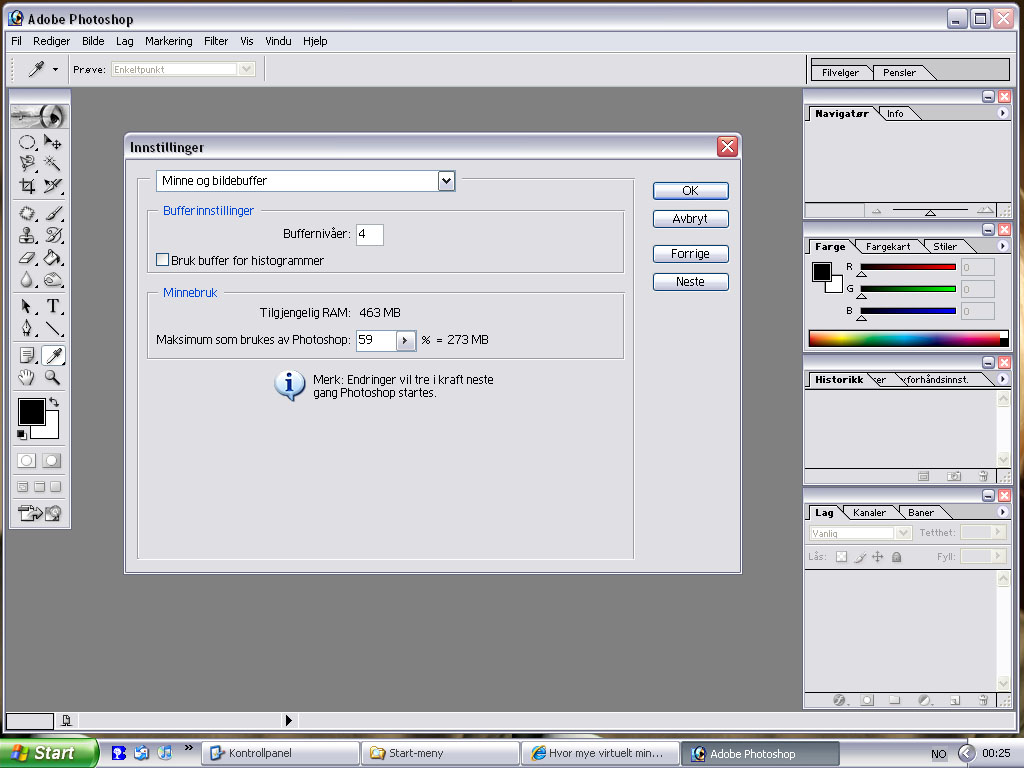This screenshot has height=768, width=1024.
Task: Switch to Quick Mask mode
Action: coord(52,460)
